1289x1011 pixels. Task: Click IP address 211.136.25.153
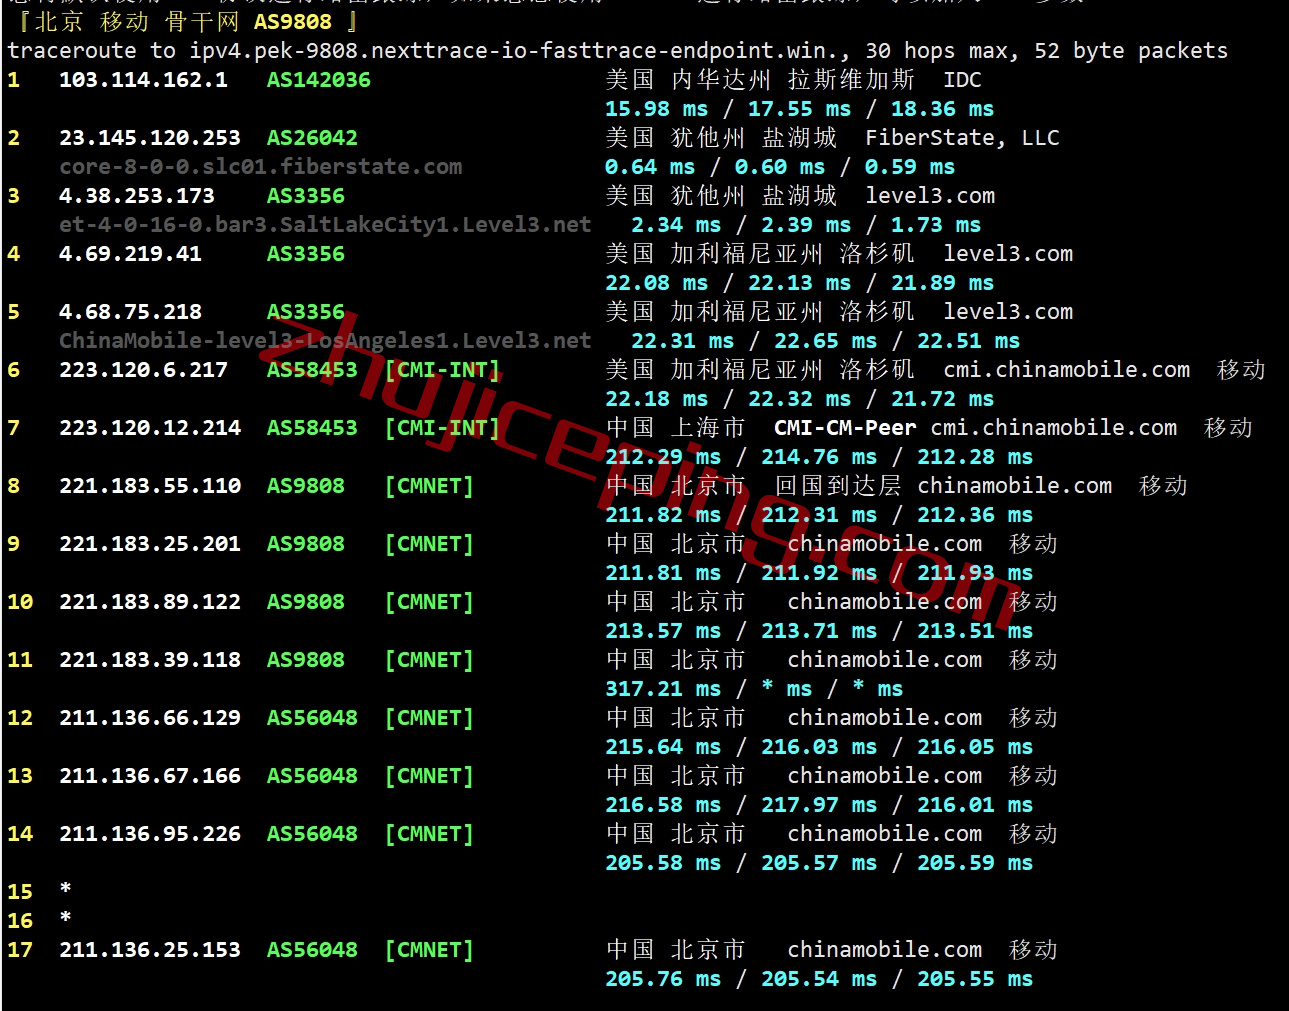[x=150, y=950]
